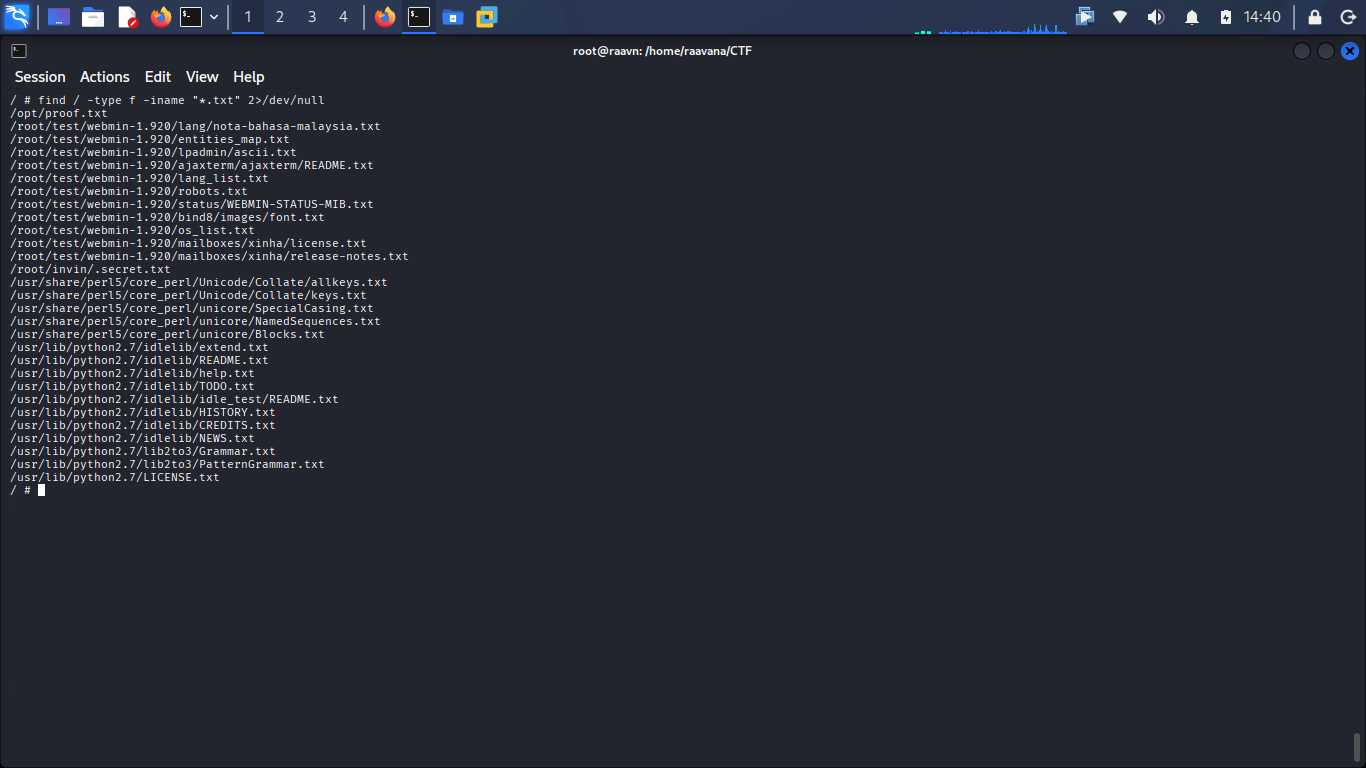
Task: Click the unicore/Blocks.txt path
Action: point(167,334)
